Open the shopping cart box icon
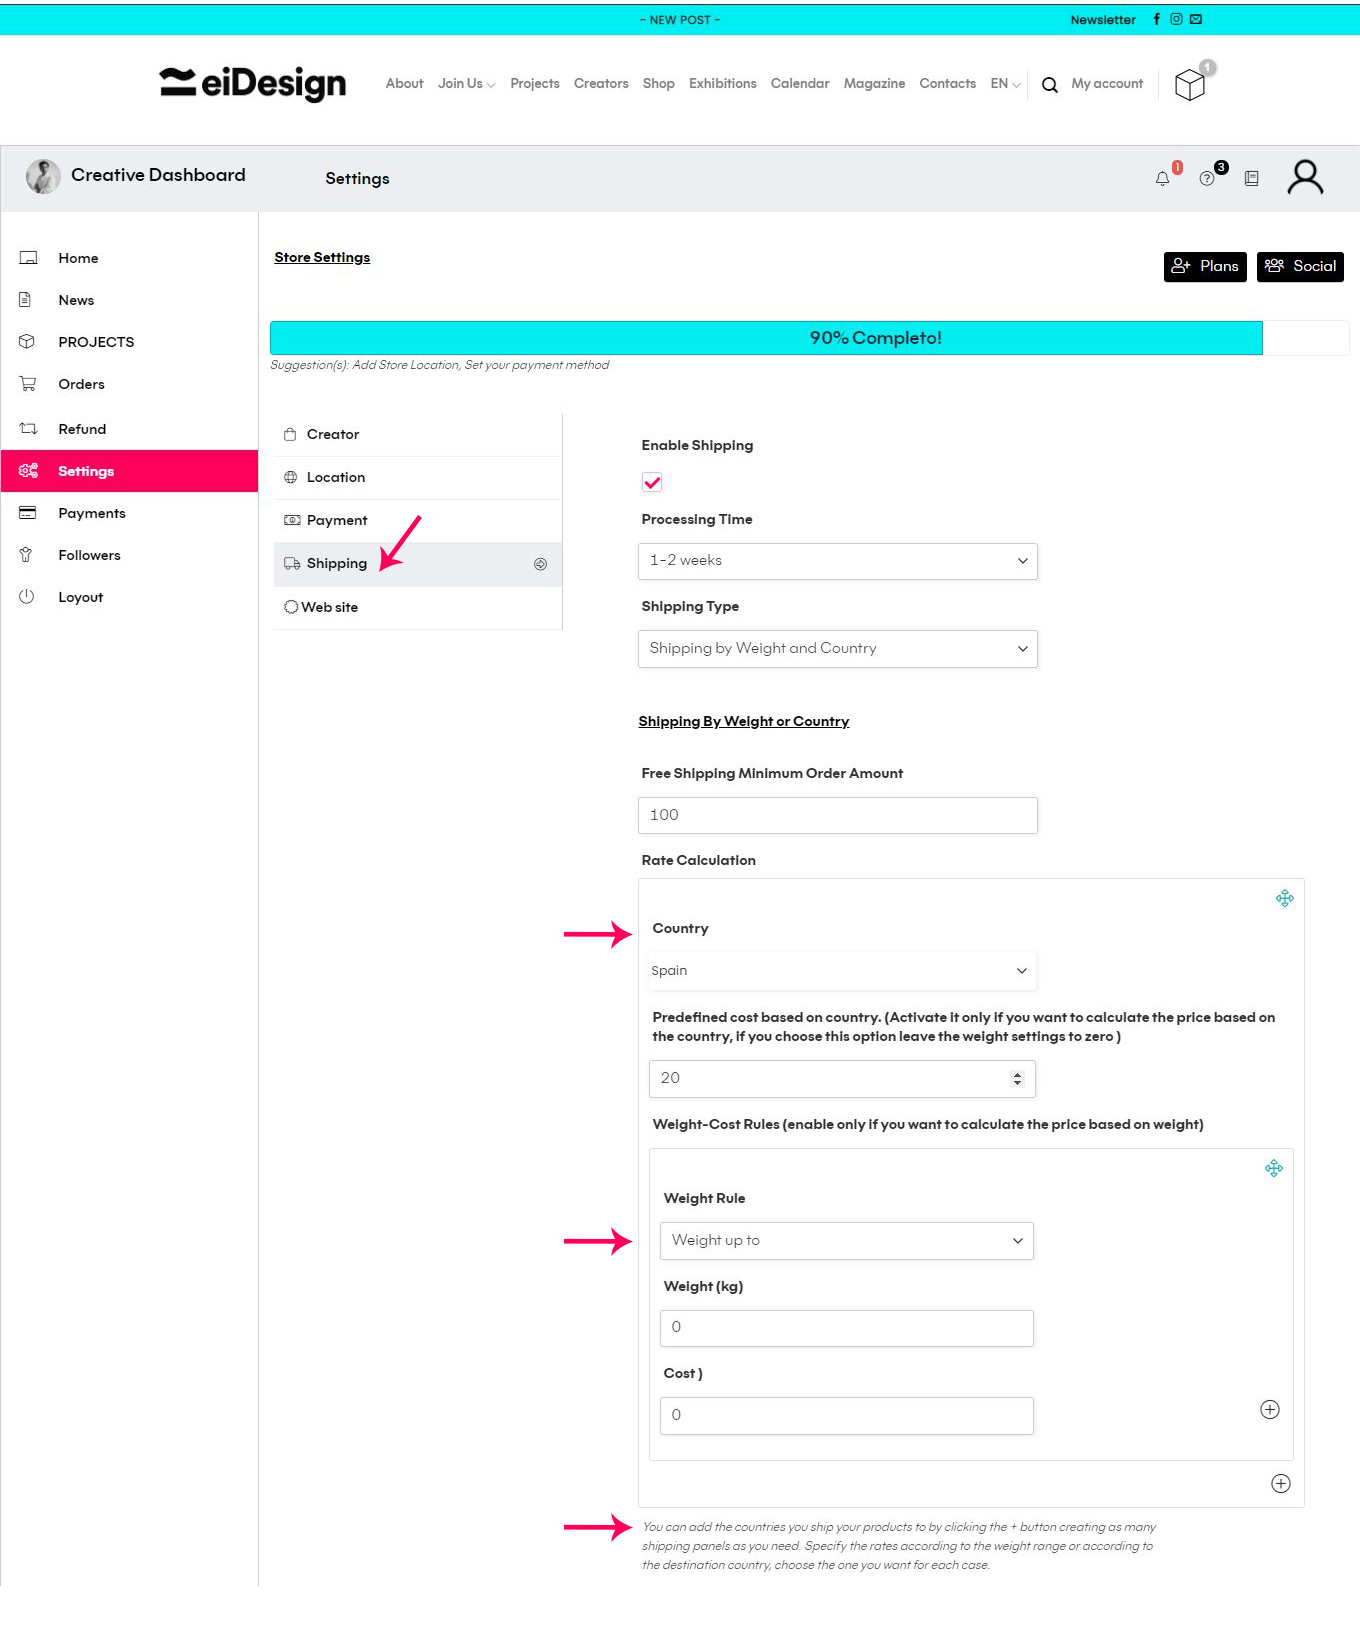Viewport: 1360px width, 1628px height. pos(1190,85)
